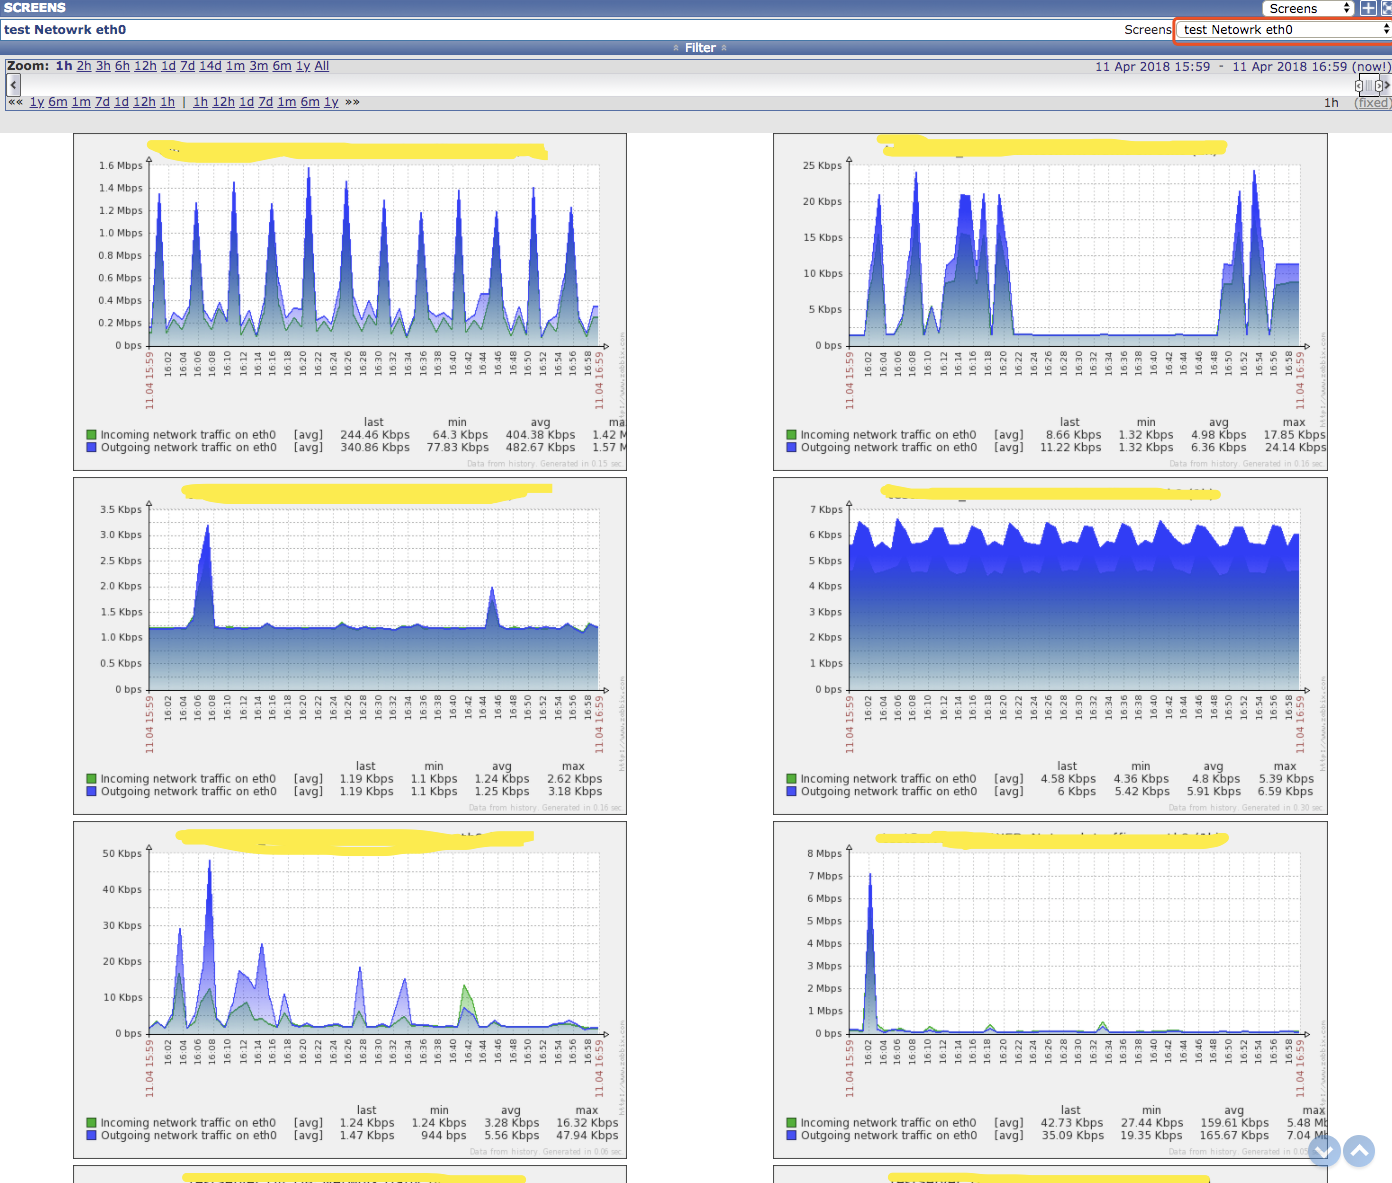The image size is (1392, 1183).
Task: Open the graph scaled to 50 Kbps
Action: point(350,990)
